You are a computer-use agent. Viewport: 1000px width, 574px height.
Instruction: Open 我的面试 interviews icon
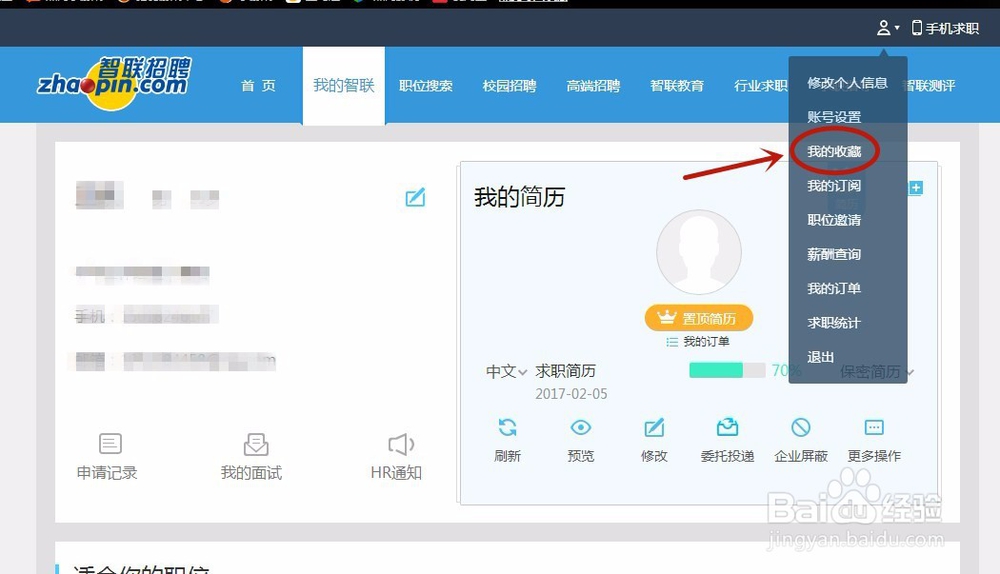[x=251, y=456]
